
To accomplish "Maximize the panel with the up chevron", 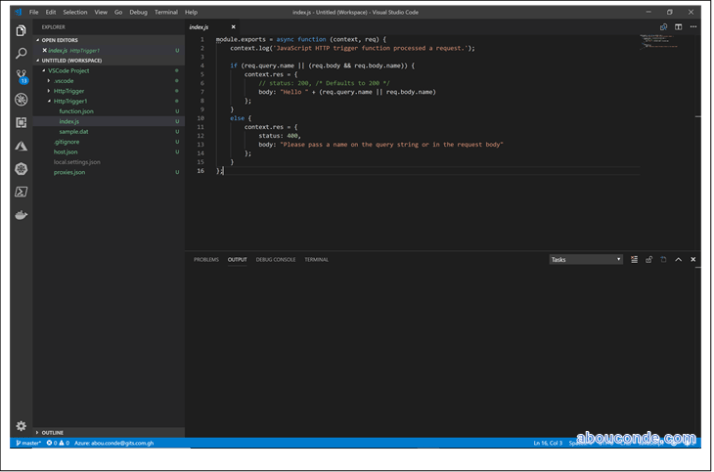I will [x=678, y=259].
